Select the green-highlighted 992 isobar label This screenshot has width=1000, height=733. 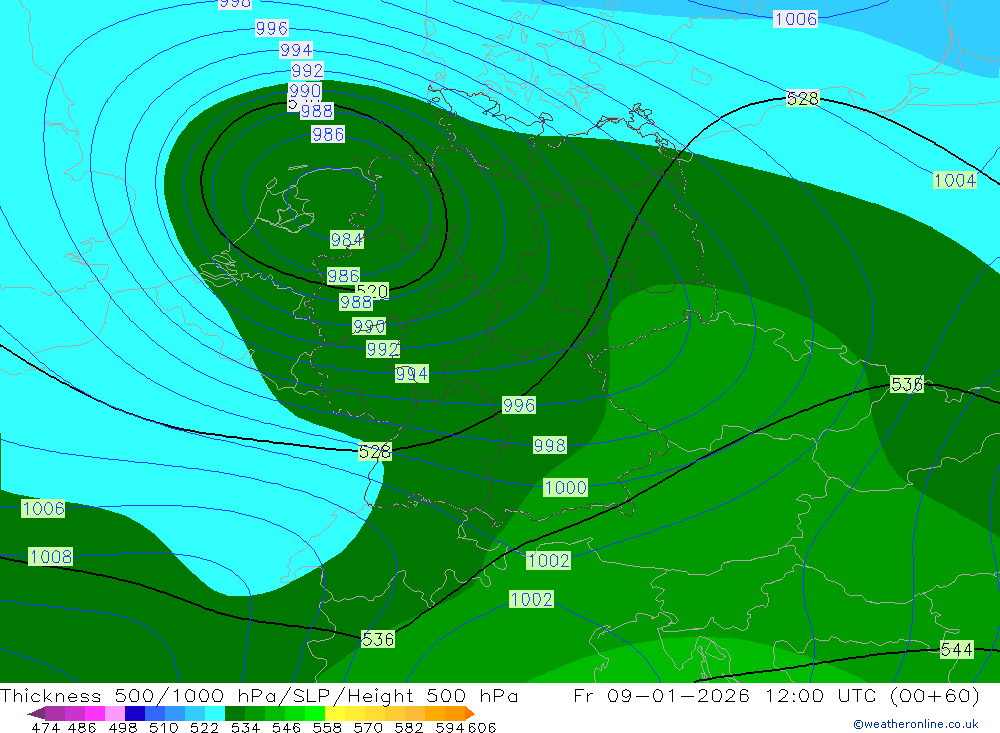click(383, 350)
